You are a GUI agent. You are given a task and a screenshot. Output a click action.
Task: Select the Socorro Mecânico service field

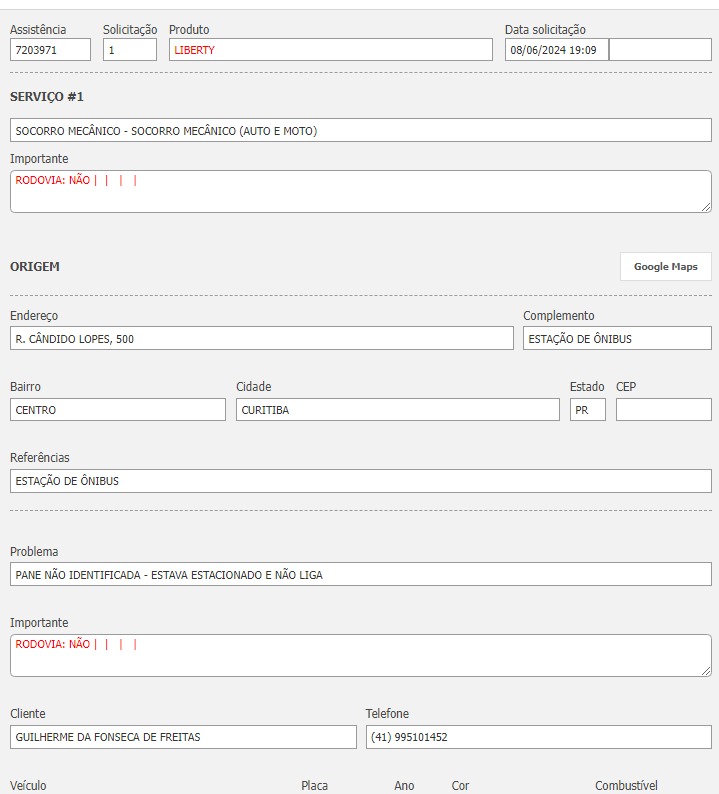(x=360, y=131)
